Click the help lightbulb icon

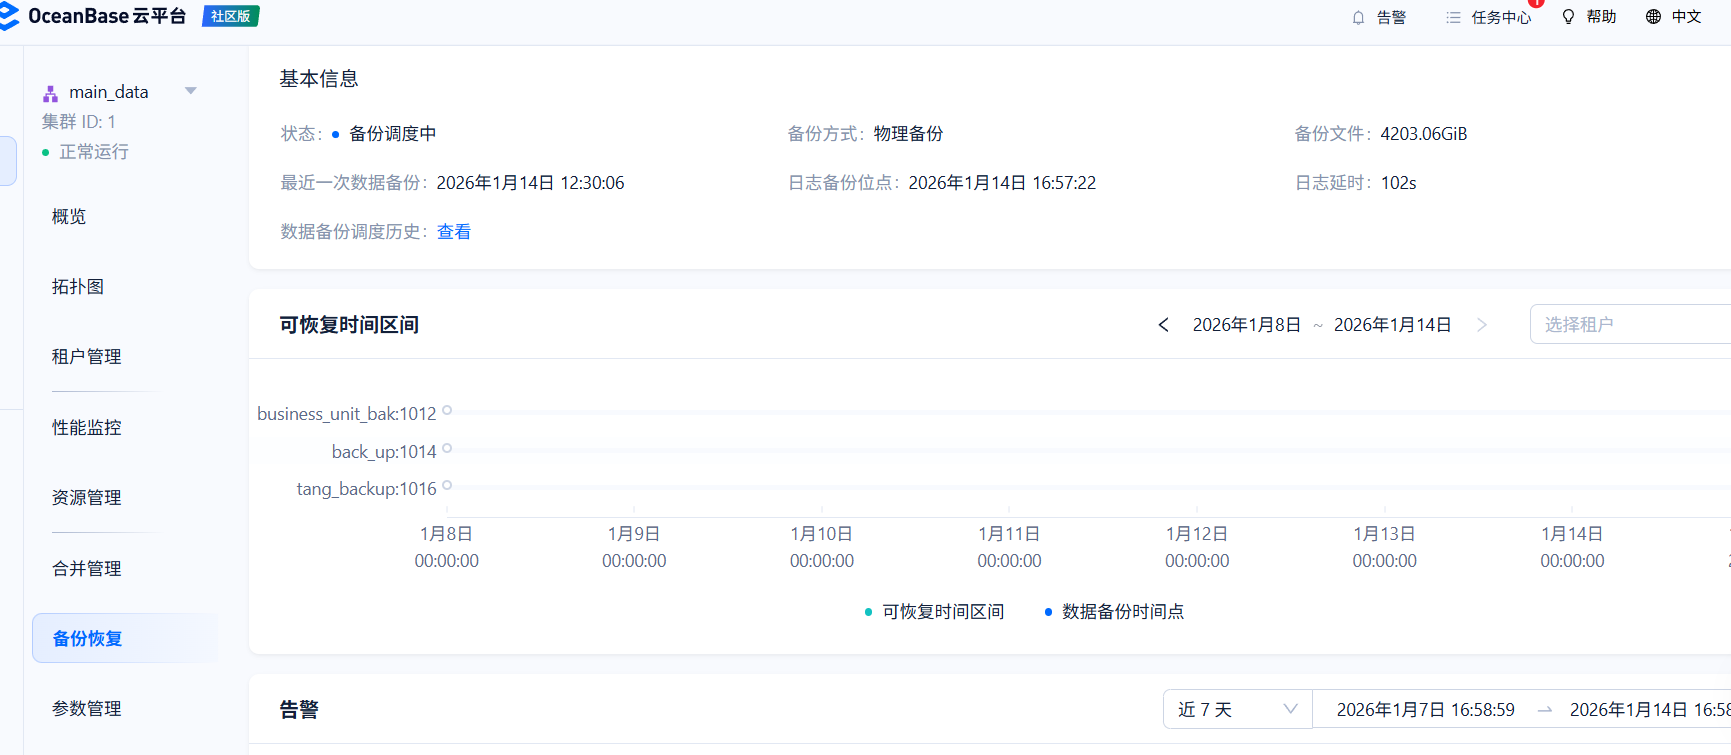point(1568,17)
